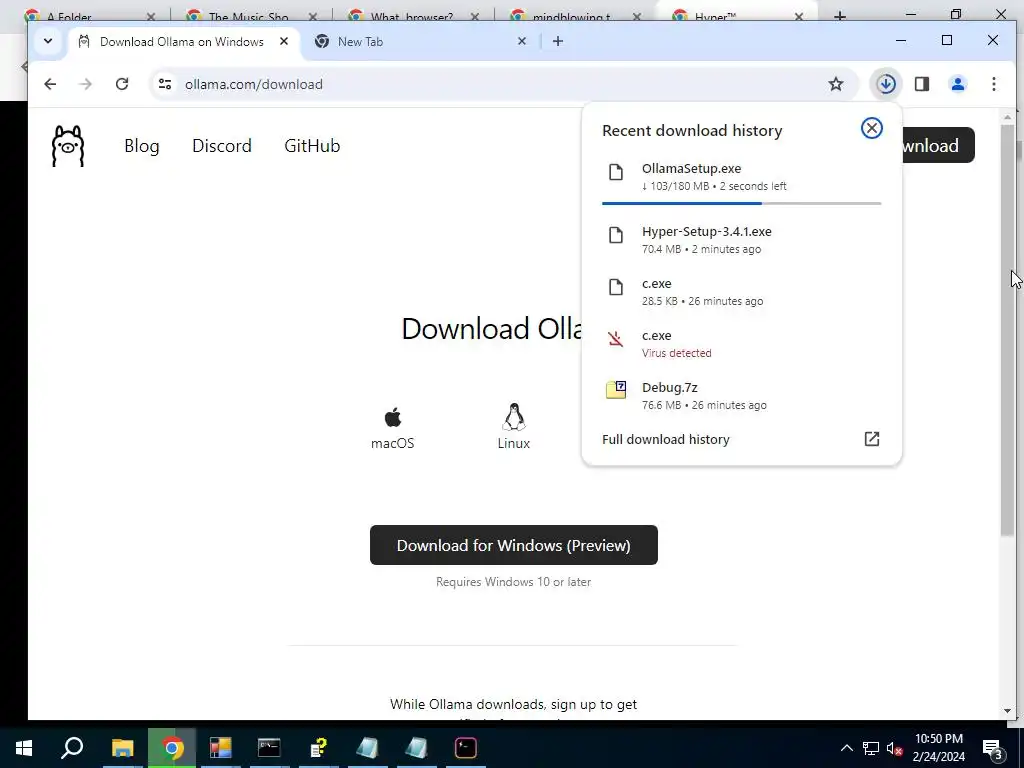Click the virus-blocked download icon

(x=615, y=338)
